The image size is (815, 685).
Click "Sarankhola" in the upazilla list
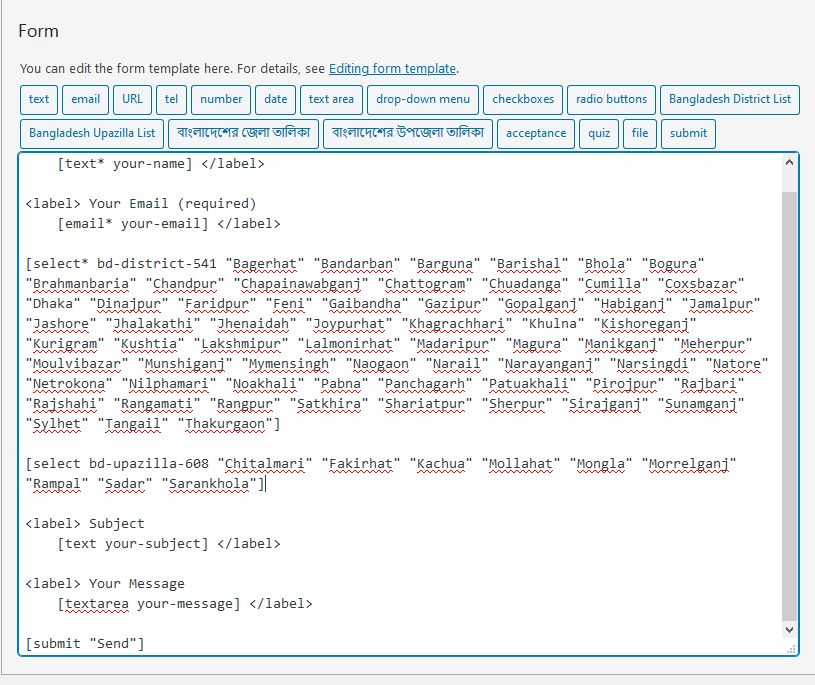pos(209,484)
